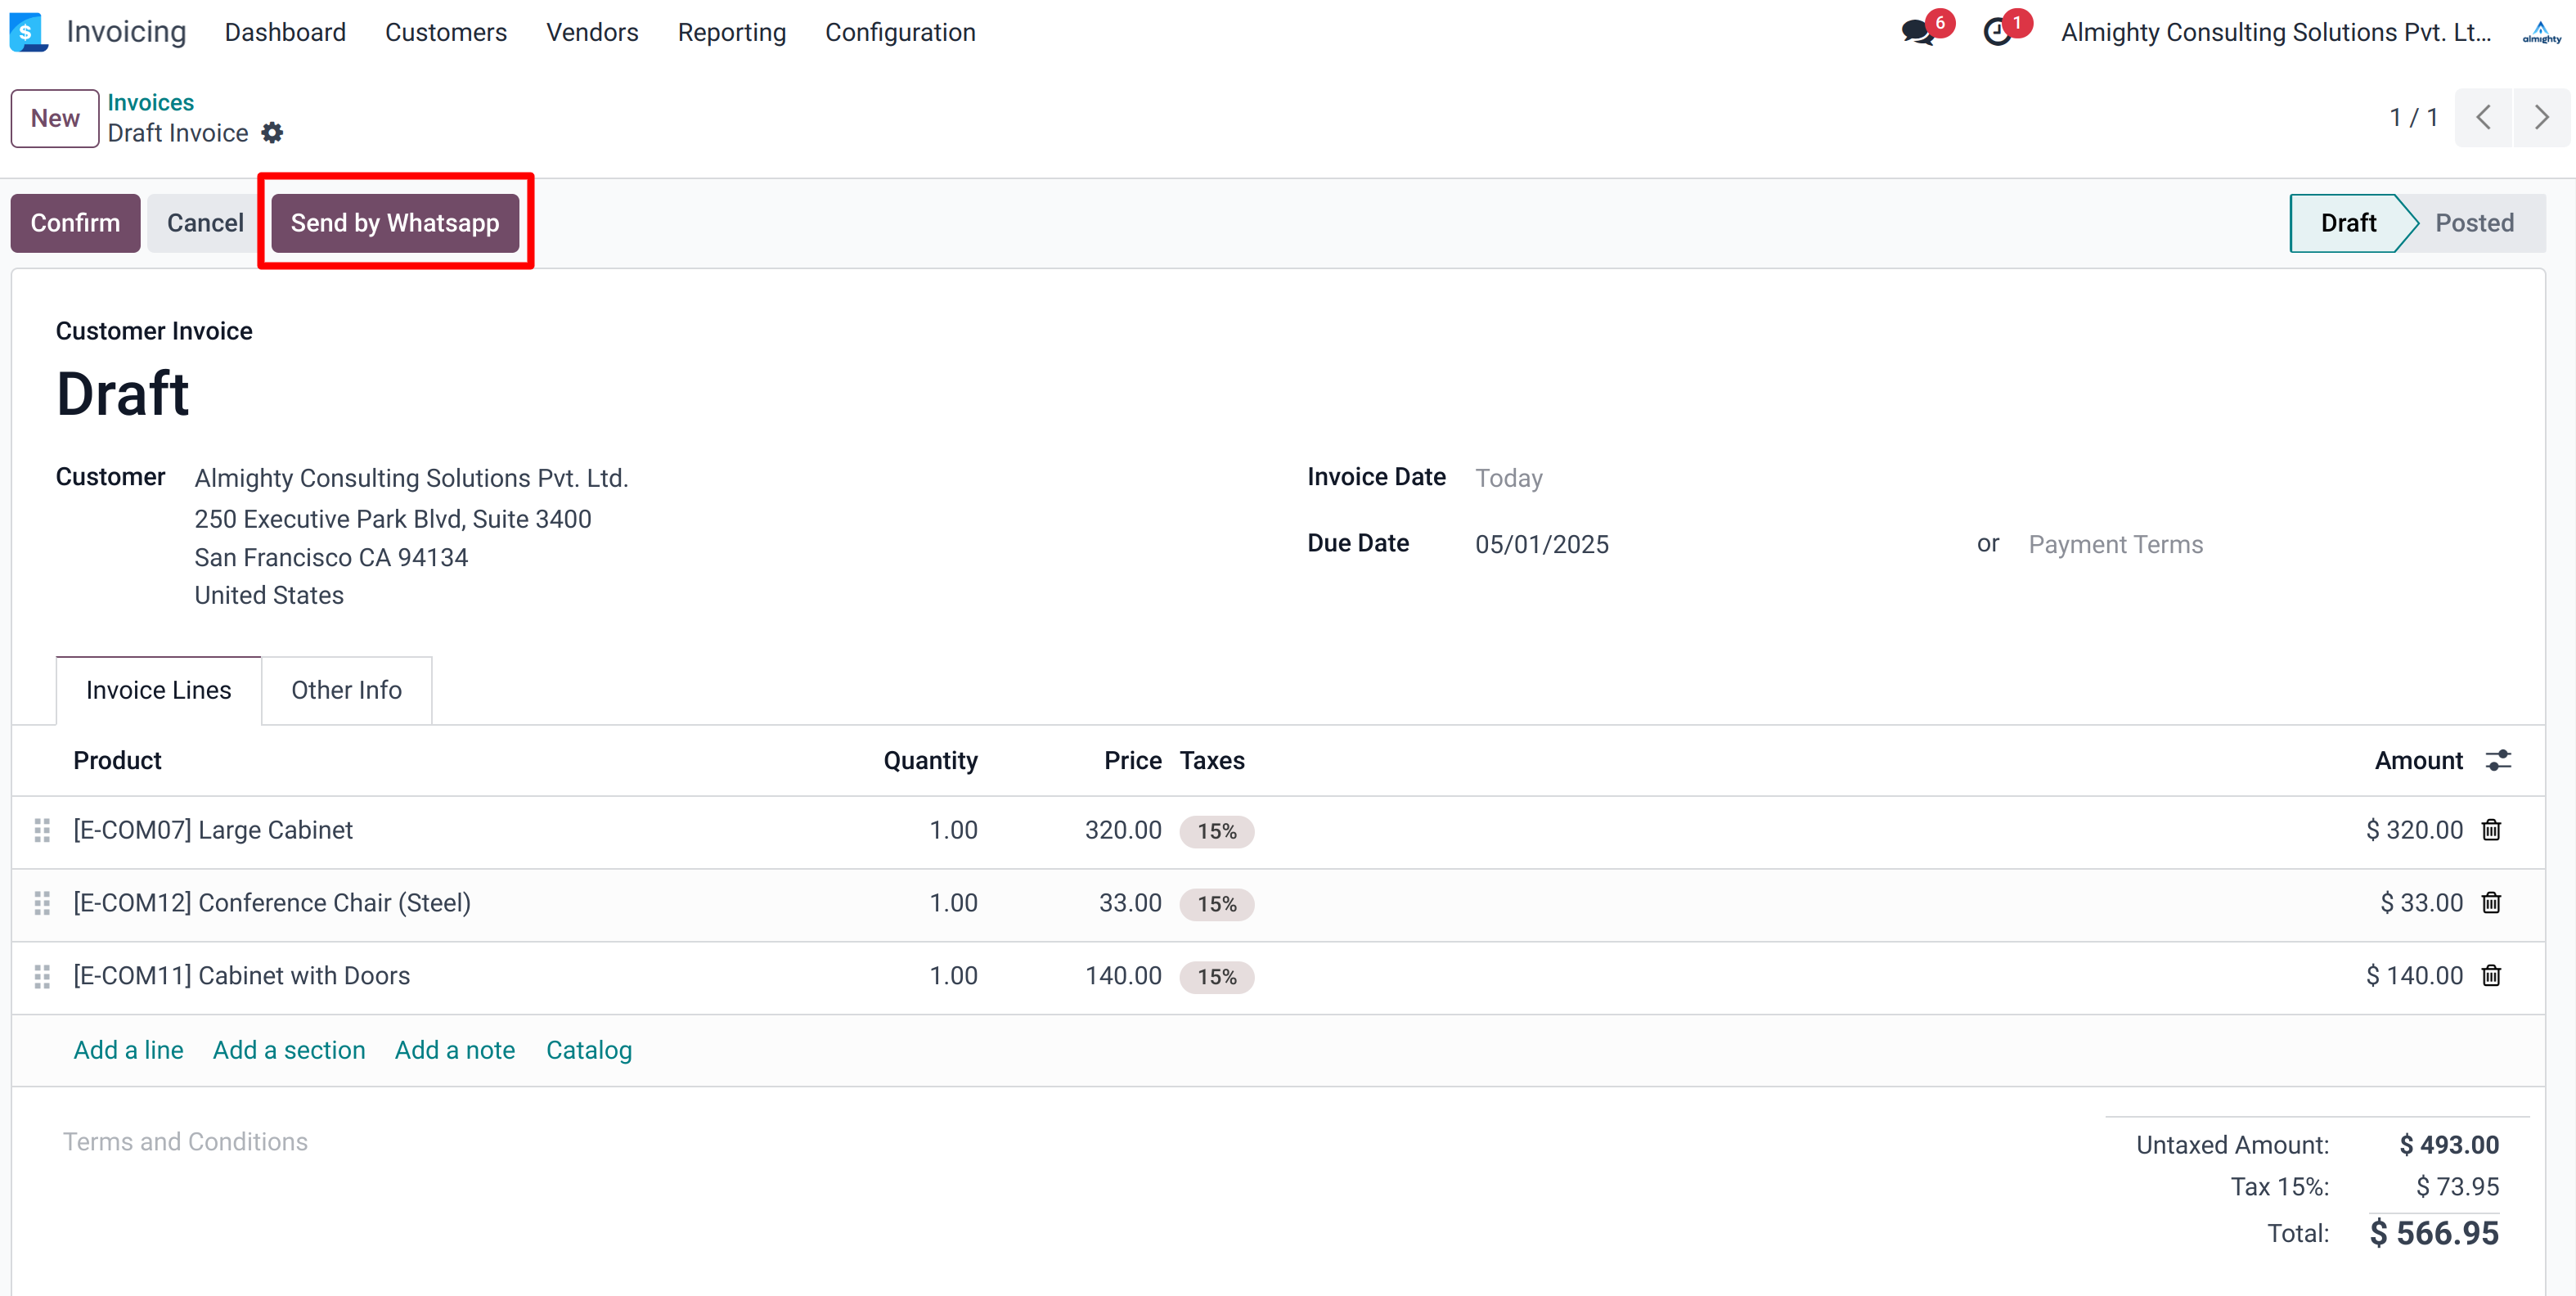2576x1296 pixels.
Task: Open the gear actions menu beside Draft Invoice
Action: pyautogui.click(x=272, y=133)
